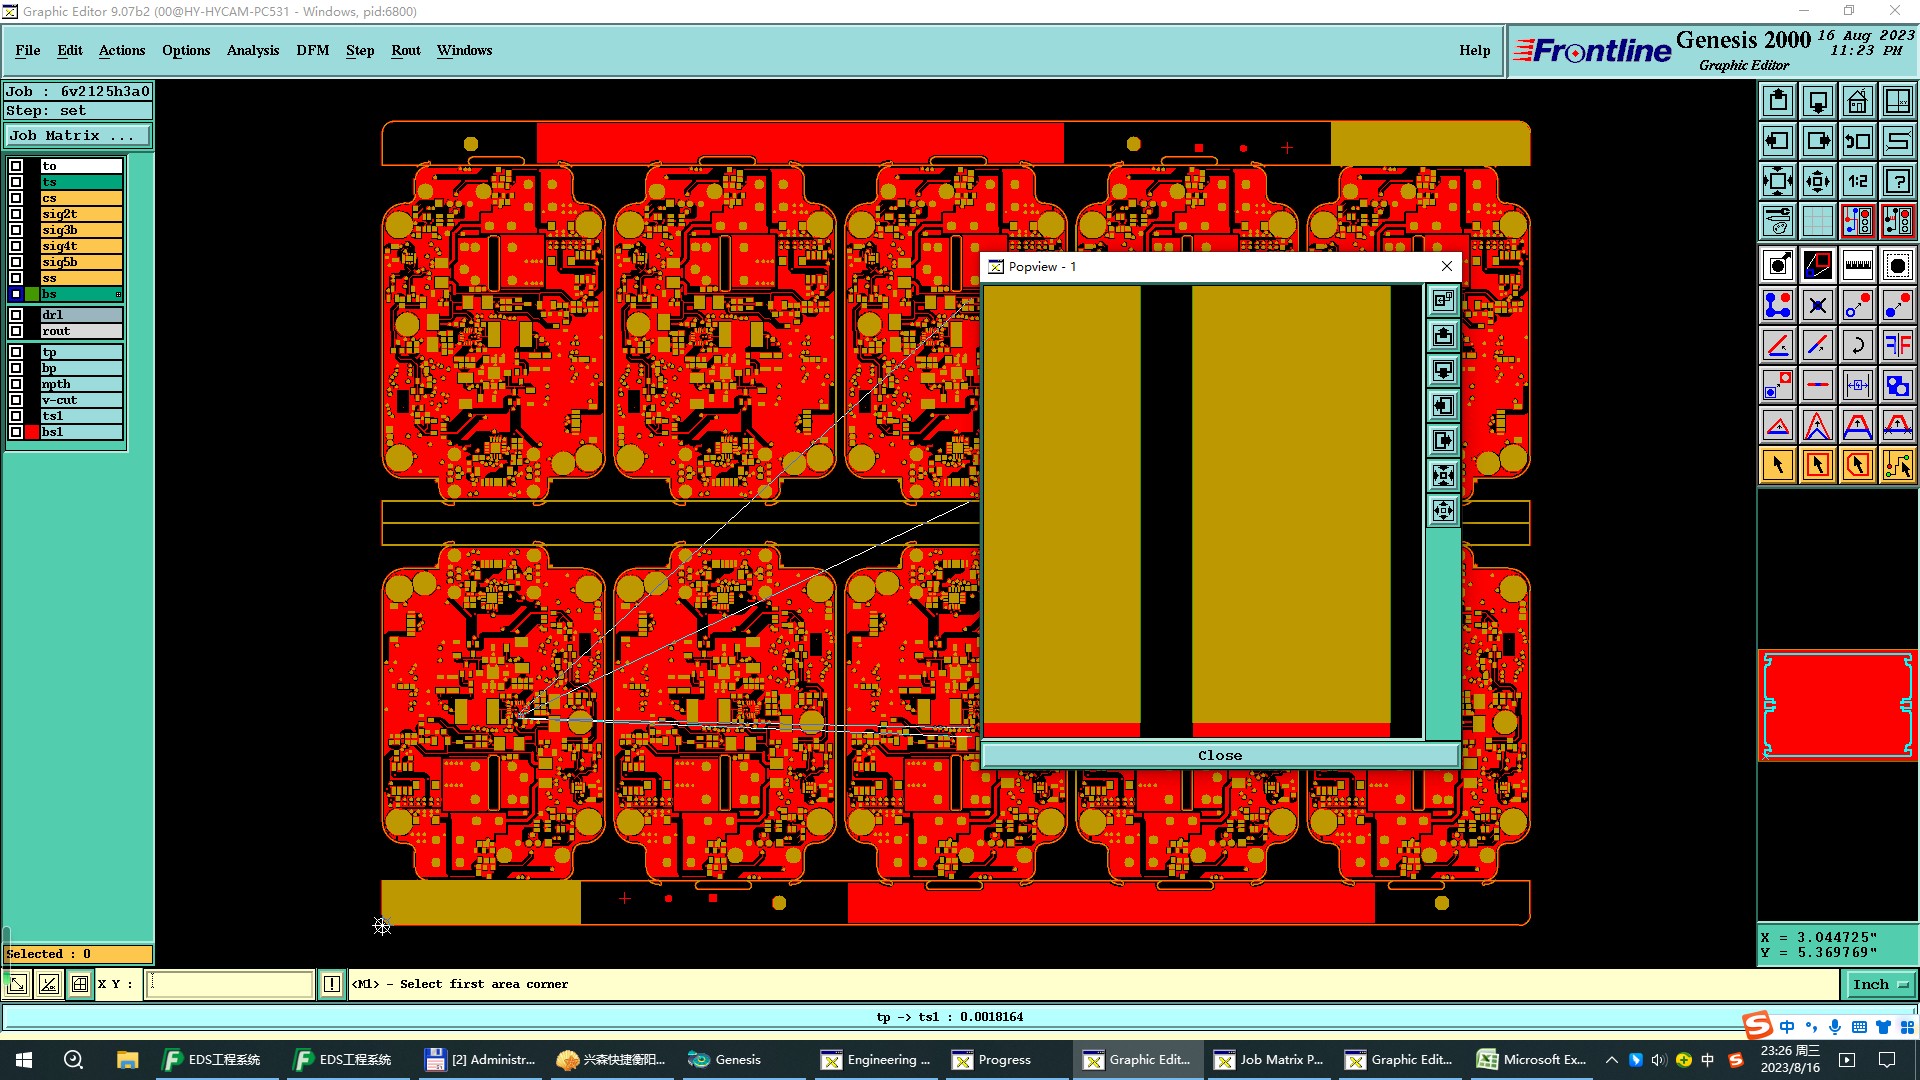Viewport: 1920px width, 1080px height.
Task: Click the Home view icon
Action: [1857, 101]
